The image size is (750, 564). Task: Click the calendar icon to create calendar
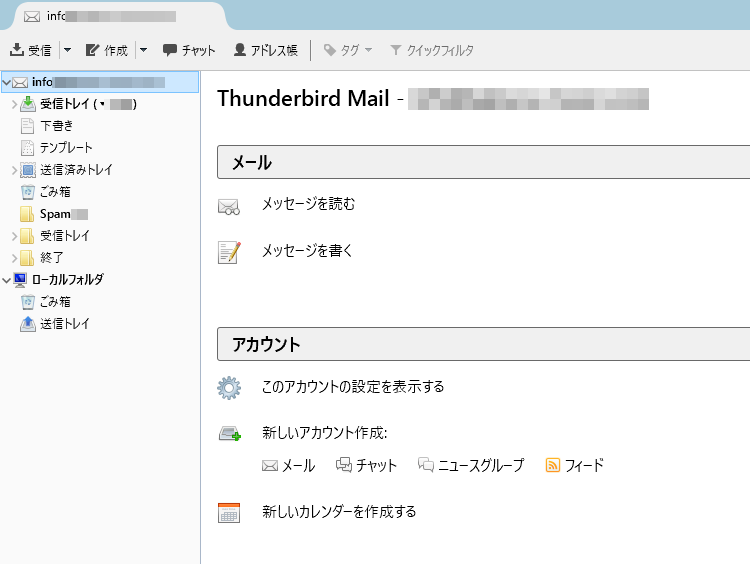tap(229, 512)
